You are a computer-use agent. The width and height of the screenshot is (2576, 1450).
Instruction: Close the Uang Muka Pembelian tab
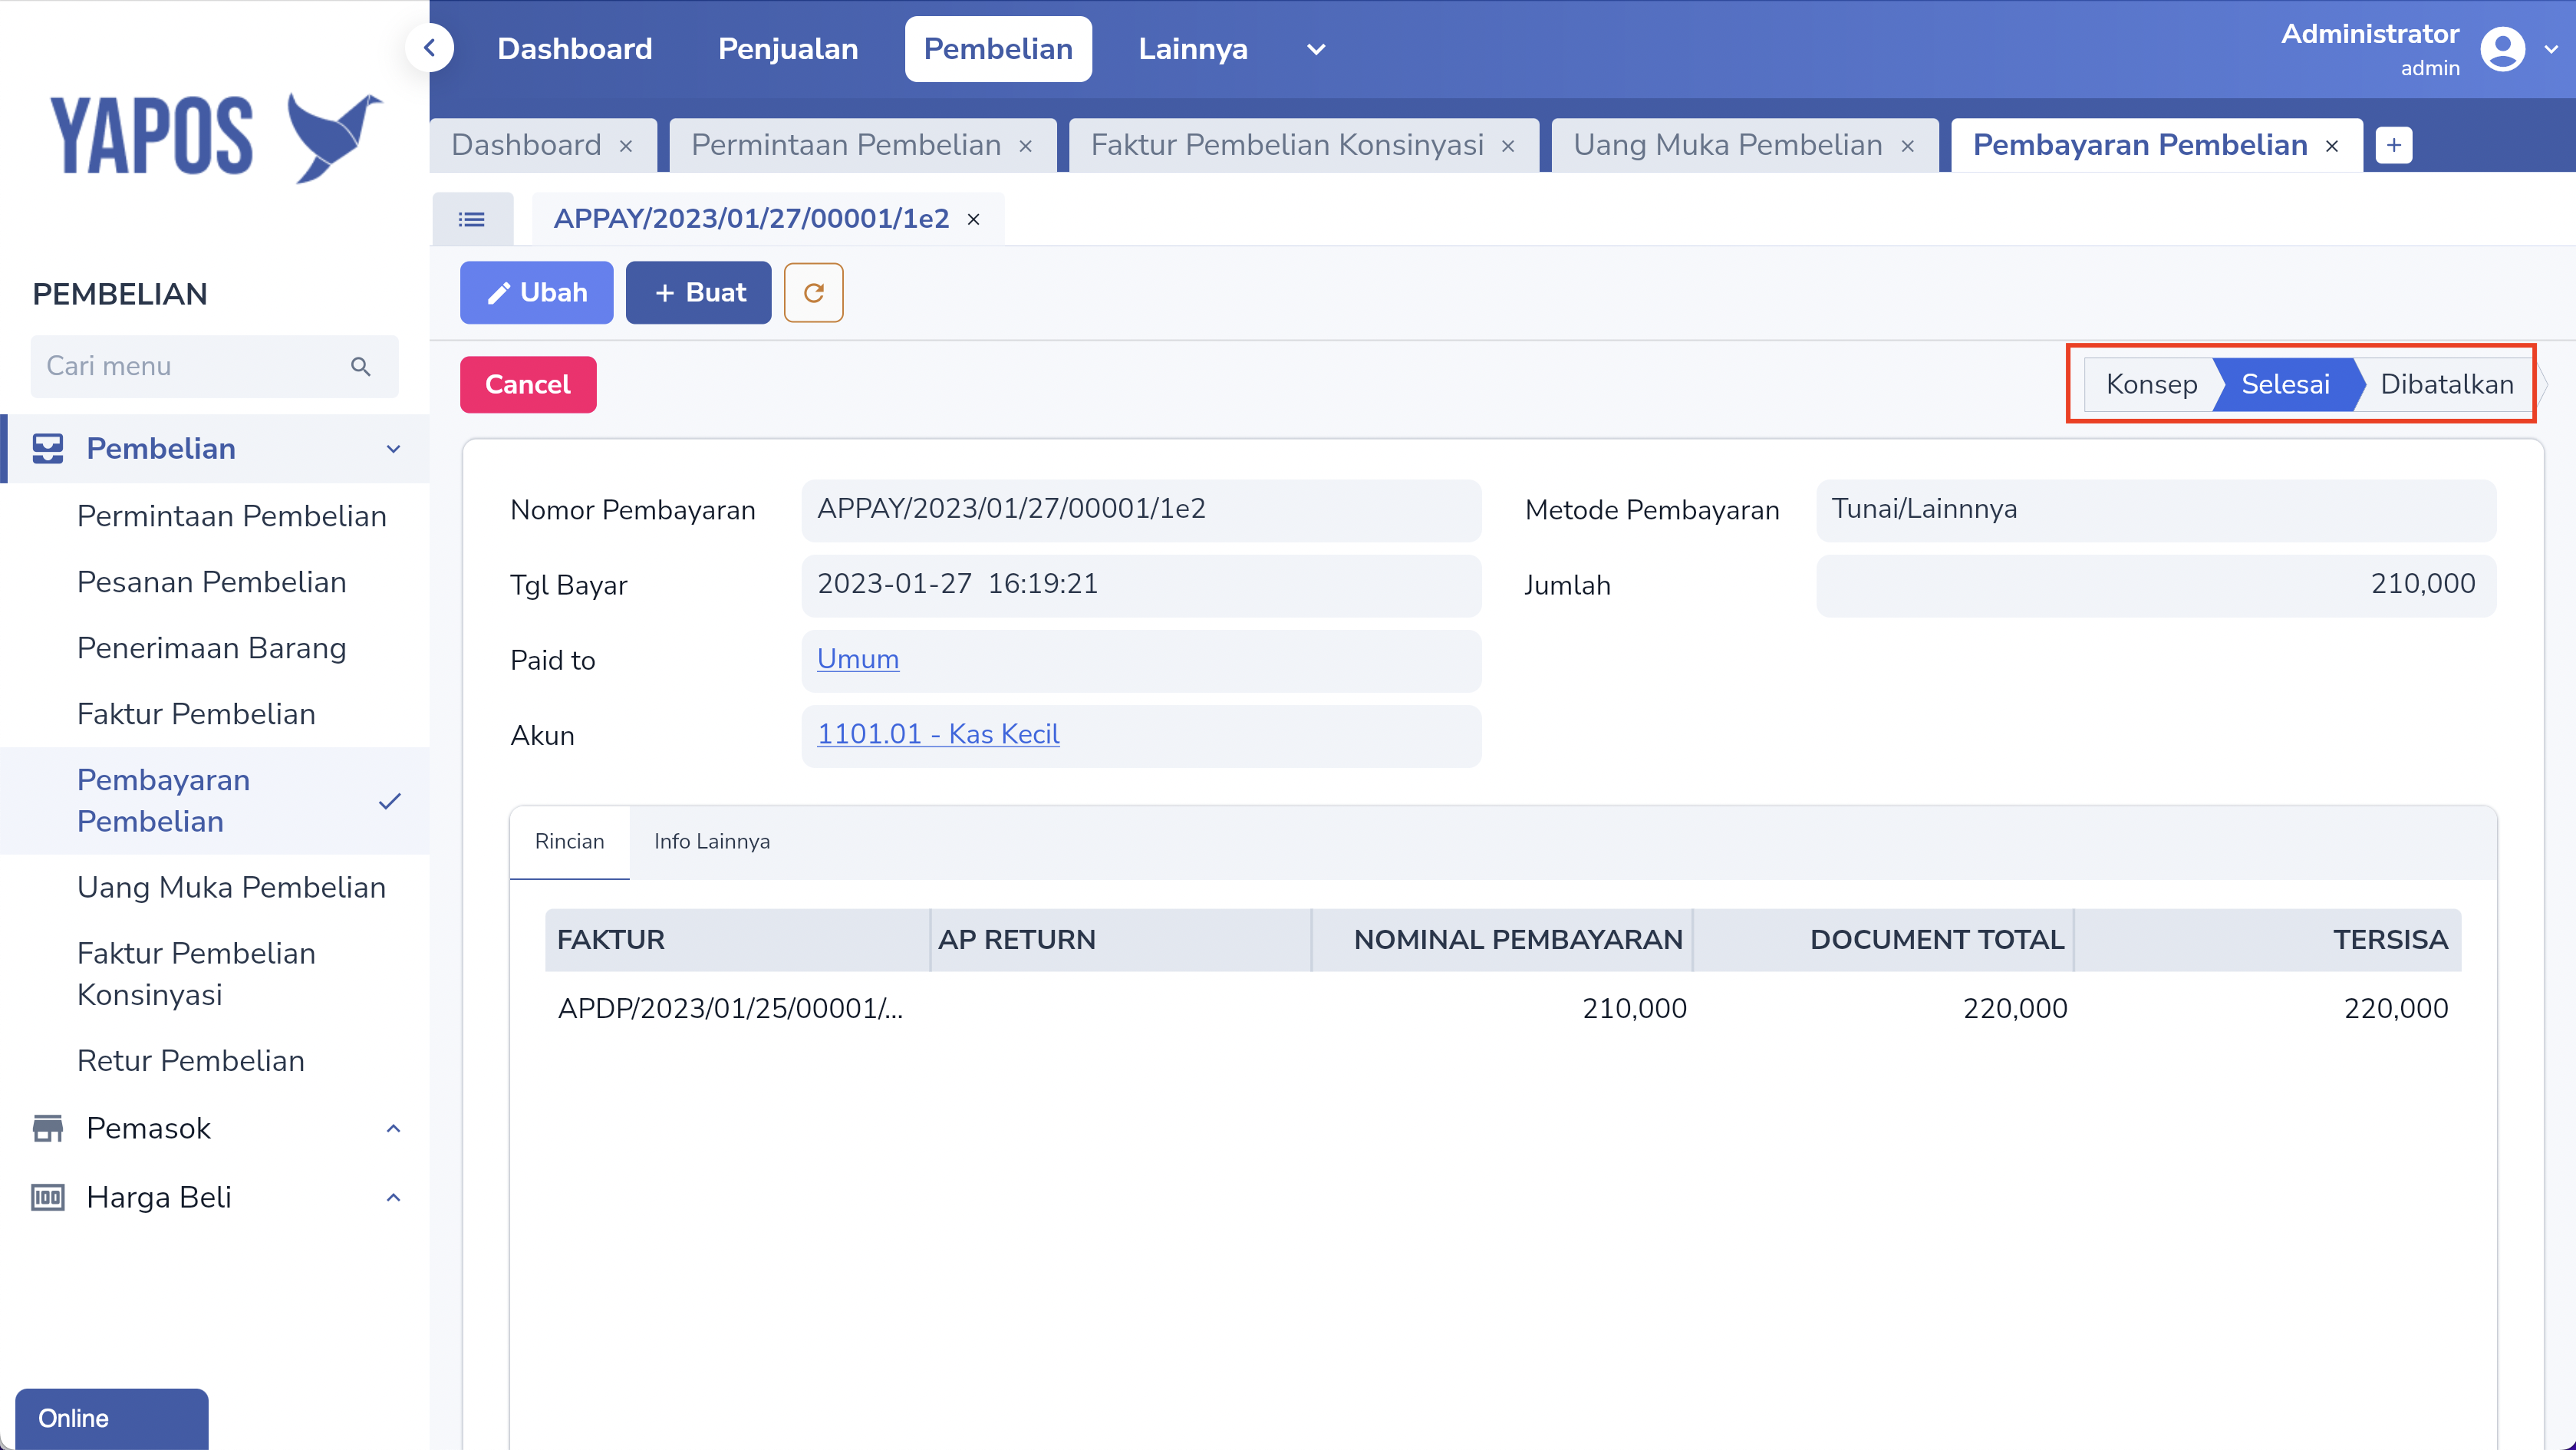pos(1907,146)
